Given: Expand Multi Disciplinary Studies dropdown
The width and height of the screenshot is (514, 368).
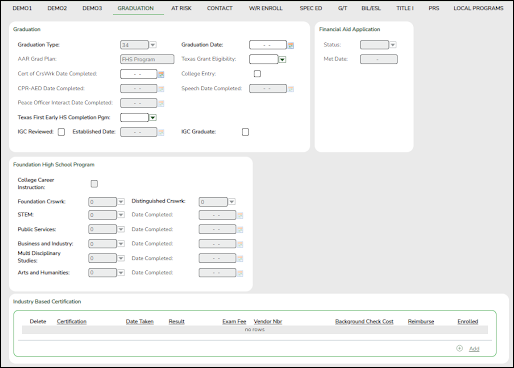Looking at the screenshot, I should [x=121, y=258].
